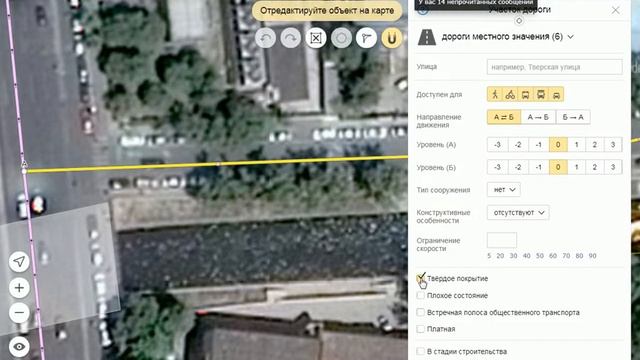Set Уровень (Б) to -2
Image resolution: width=640 pixels, height=360 pixels.
(x=518, y=167)
